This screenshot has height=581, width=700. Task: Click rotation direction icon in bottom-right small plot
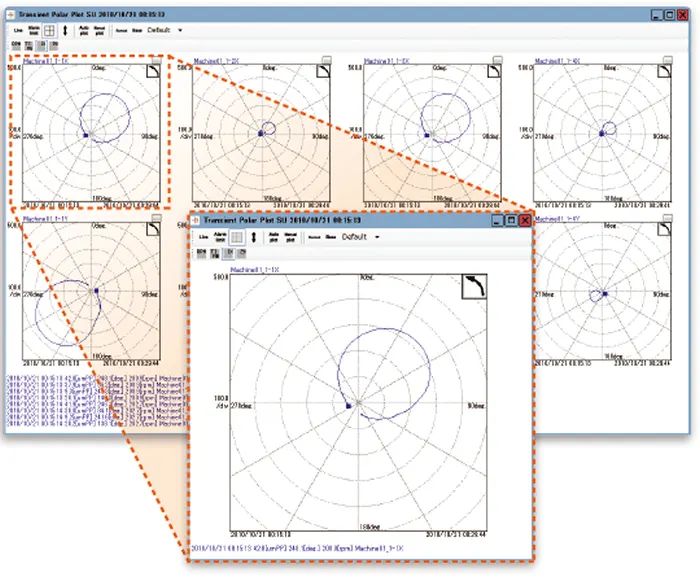coord(664,229)
